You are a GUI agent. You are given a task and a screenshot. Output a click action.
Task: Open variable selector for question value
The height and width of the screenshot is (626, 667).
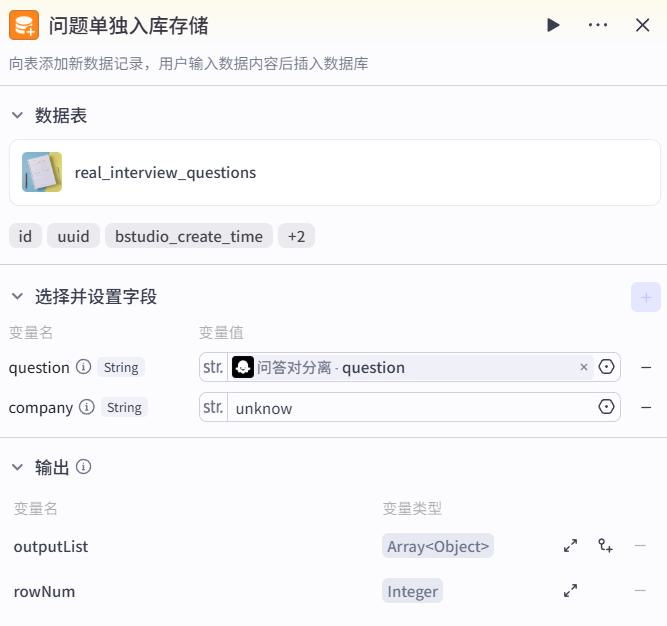point(606,367)
